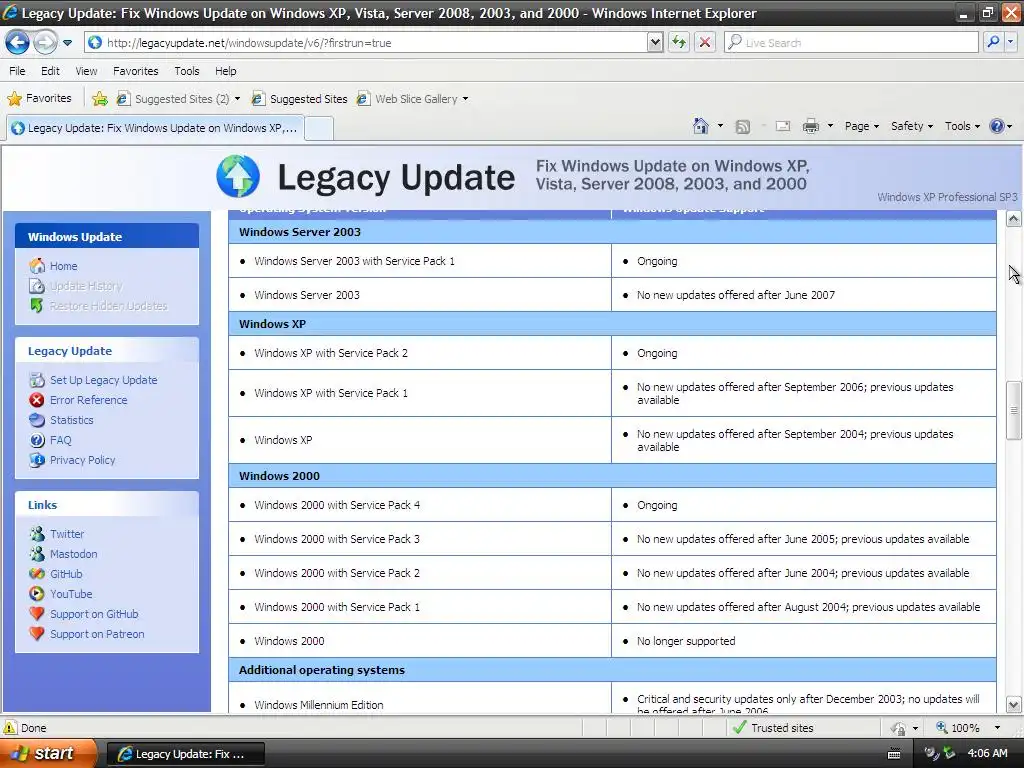1024x768 pixels.
Task: Open the View menu
Action: [86, 71]
